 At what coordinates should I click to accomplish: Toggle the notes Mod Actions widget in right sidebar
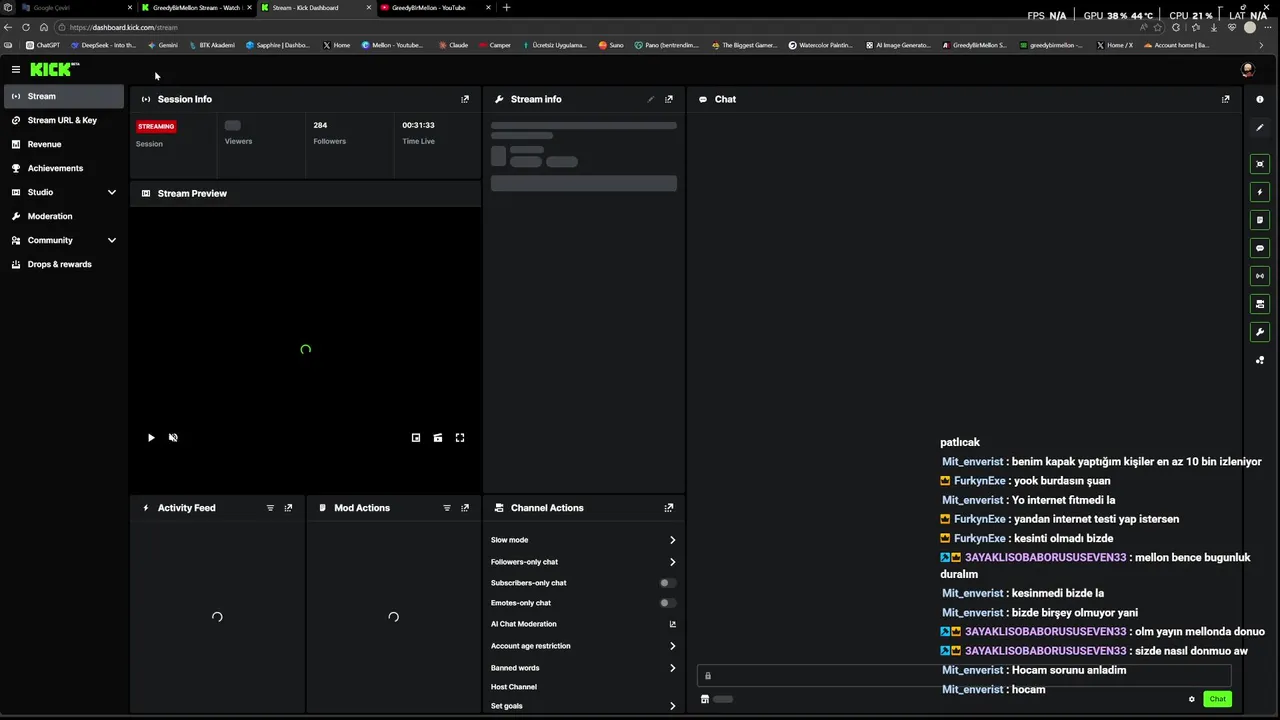coord(1260,220)
